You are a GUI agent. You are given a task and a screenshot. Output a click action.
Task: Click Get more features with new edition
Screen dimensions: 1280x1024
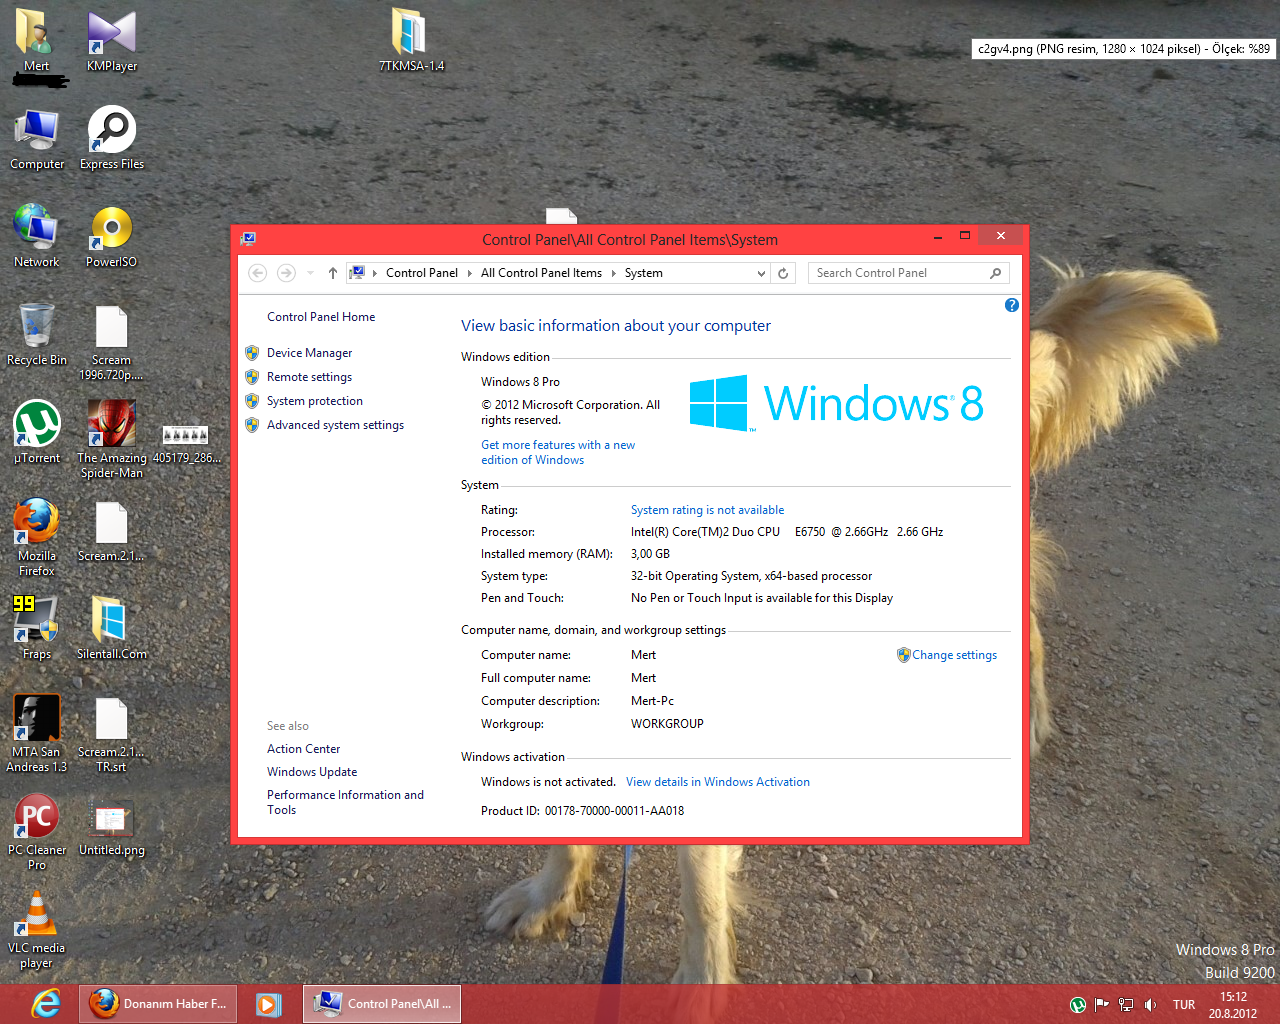point(558,452)
